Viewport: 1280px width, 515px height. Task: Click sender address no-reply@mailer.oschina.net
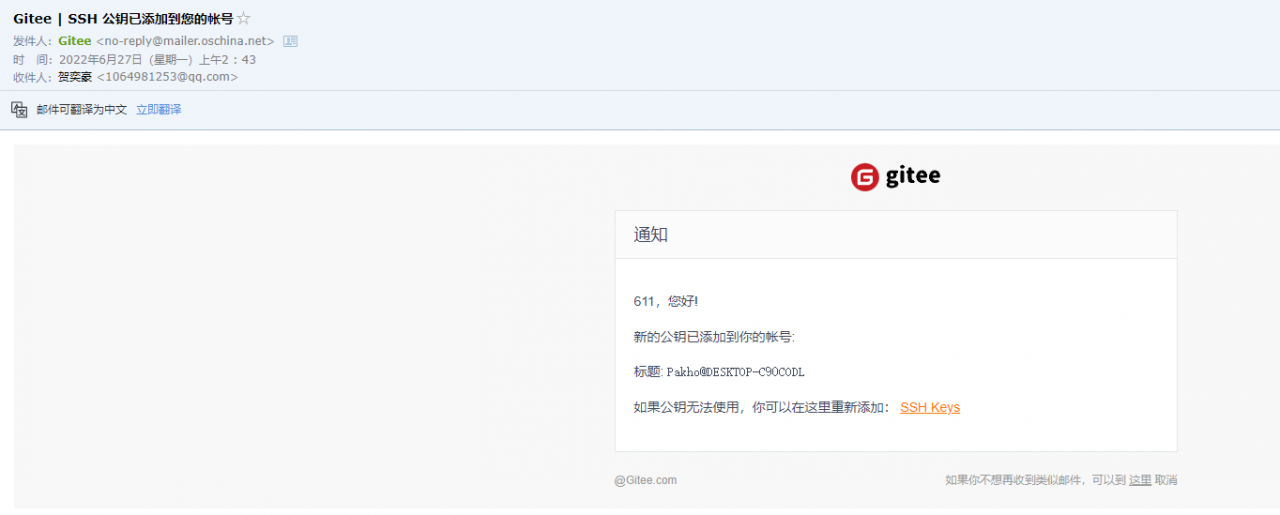tap(185, 41)
